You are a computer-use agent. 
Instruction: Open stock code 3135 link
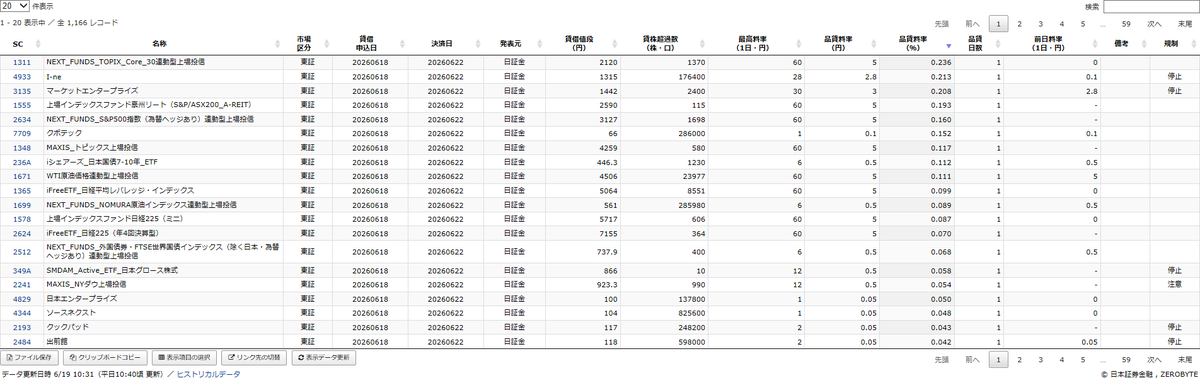point(21,90)
